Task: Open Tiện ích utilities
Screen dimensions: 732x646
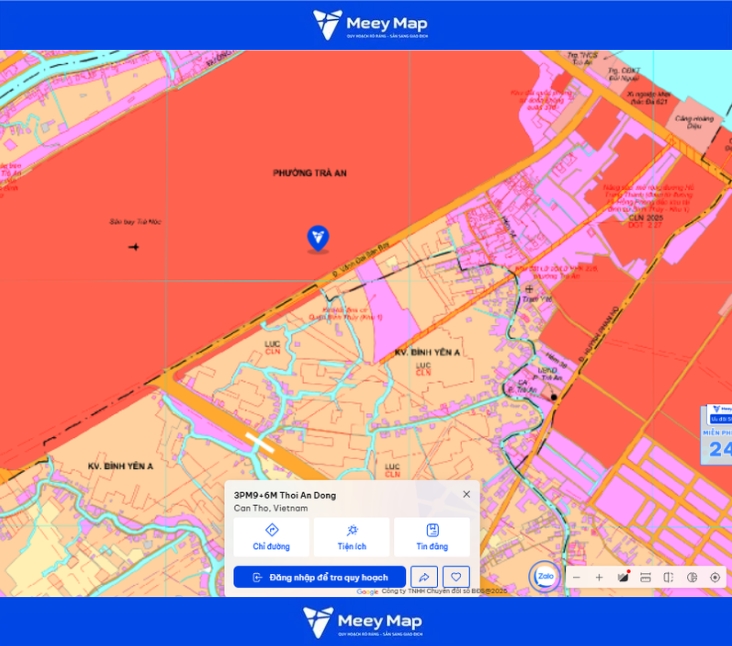Action: [352, 537]
